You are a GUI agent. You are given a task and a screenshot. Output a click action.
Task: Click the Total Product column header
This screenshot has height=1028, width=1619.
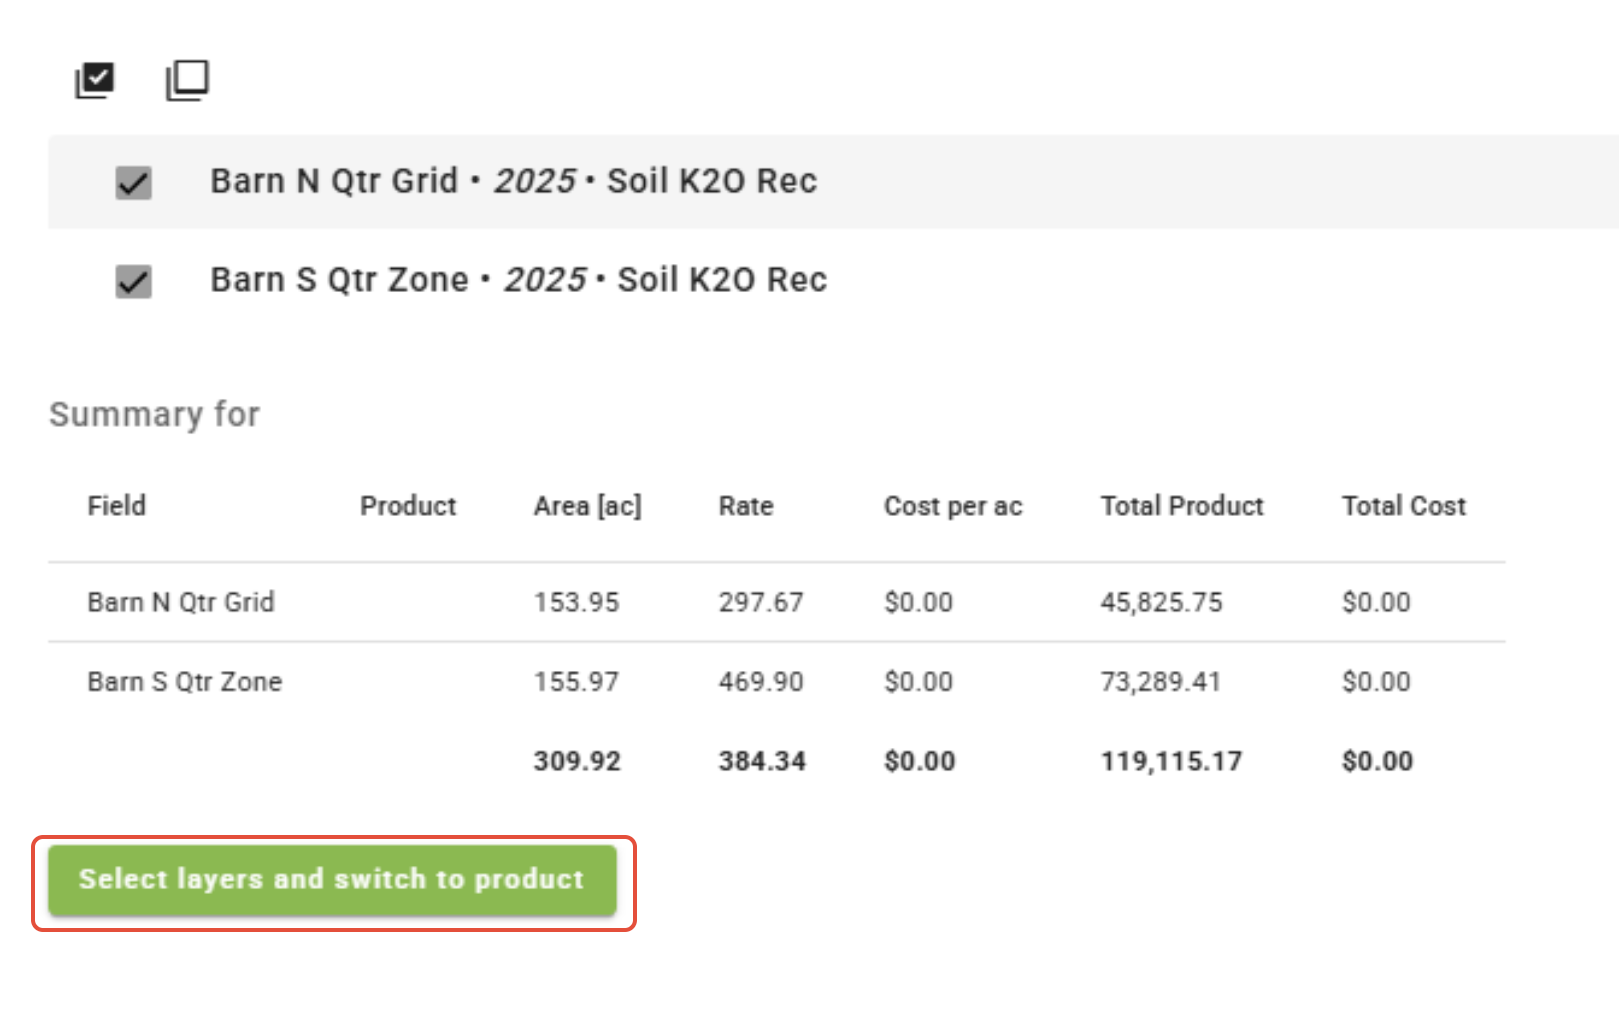coord(1182,506)
